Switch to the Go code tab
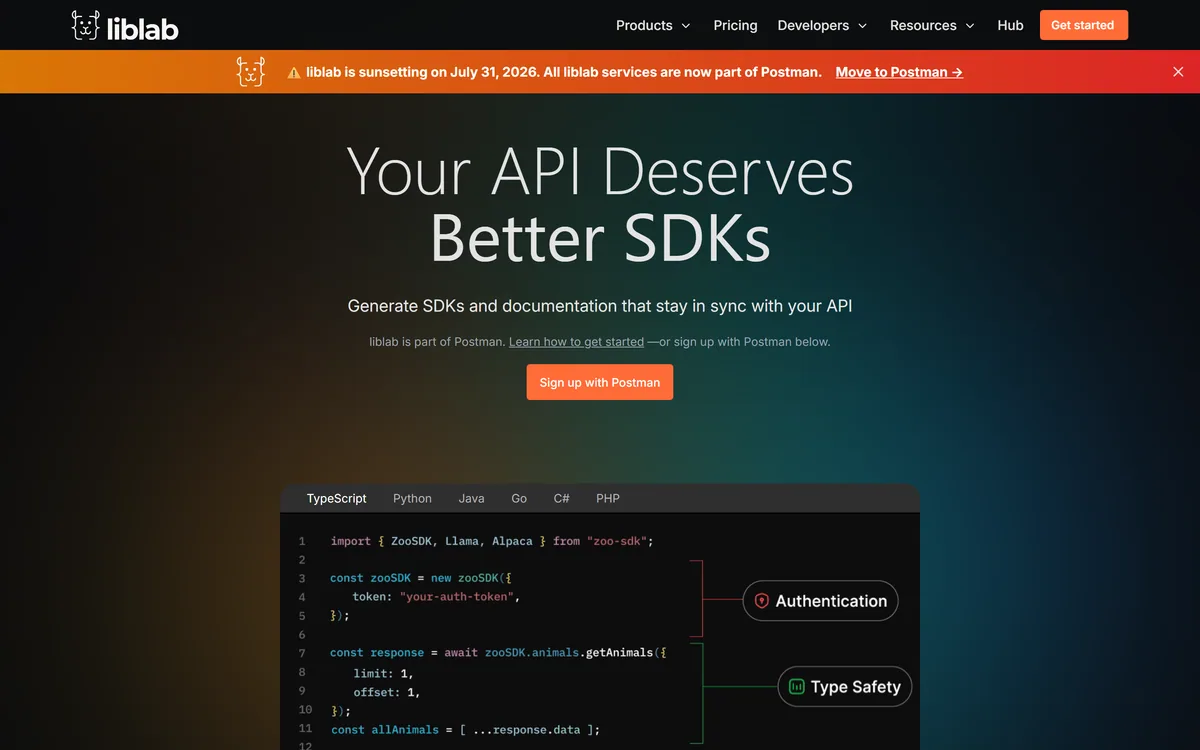The width and height of the screenshot is (1200, 750). click(519, 498)
